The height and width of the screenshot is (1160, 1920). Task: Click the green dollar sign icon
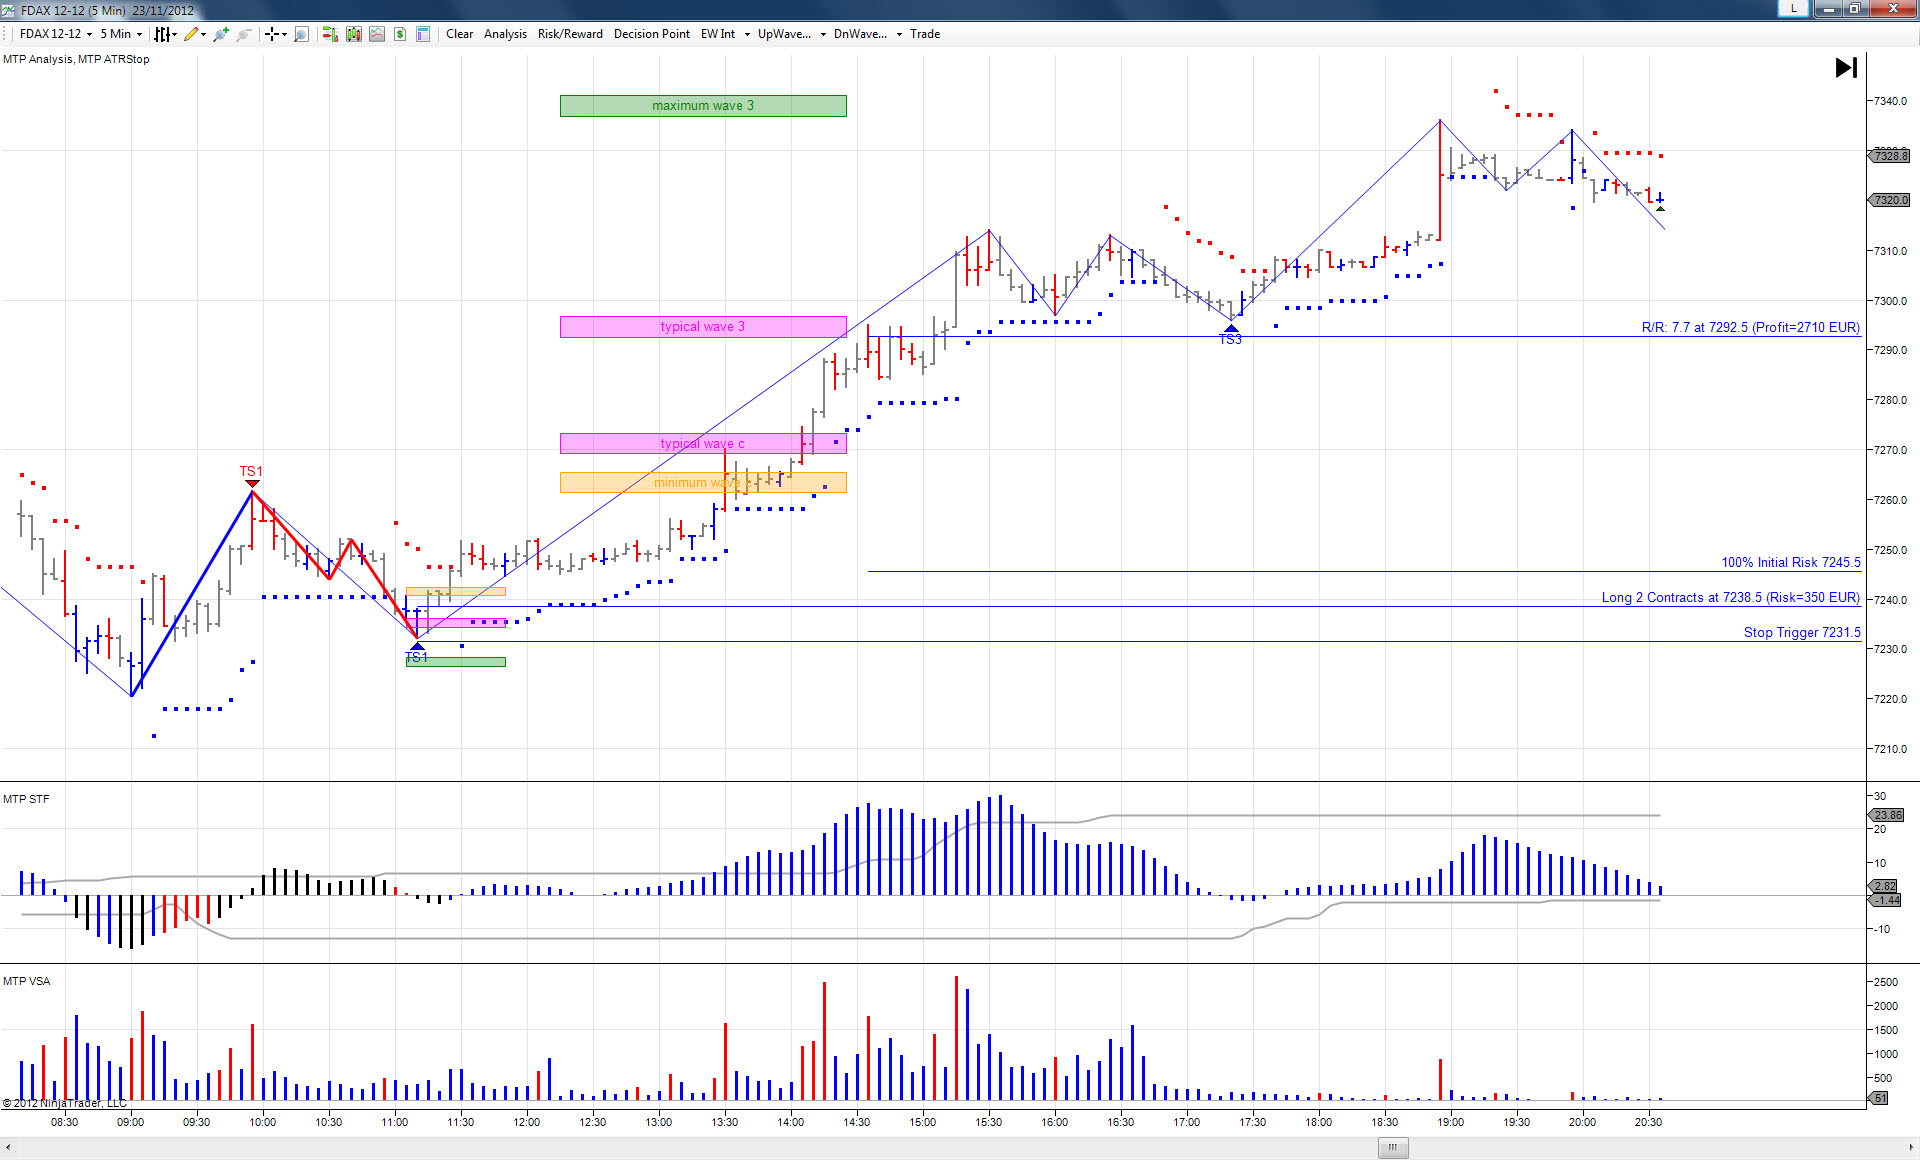coord(400,34)
